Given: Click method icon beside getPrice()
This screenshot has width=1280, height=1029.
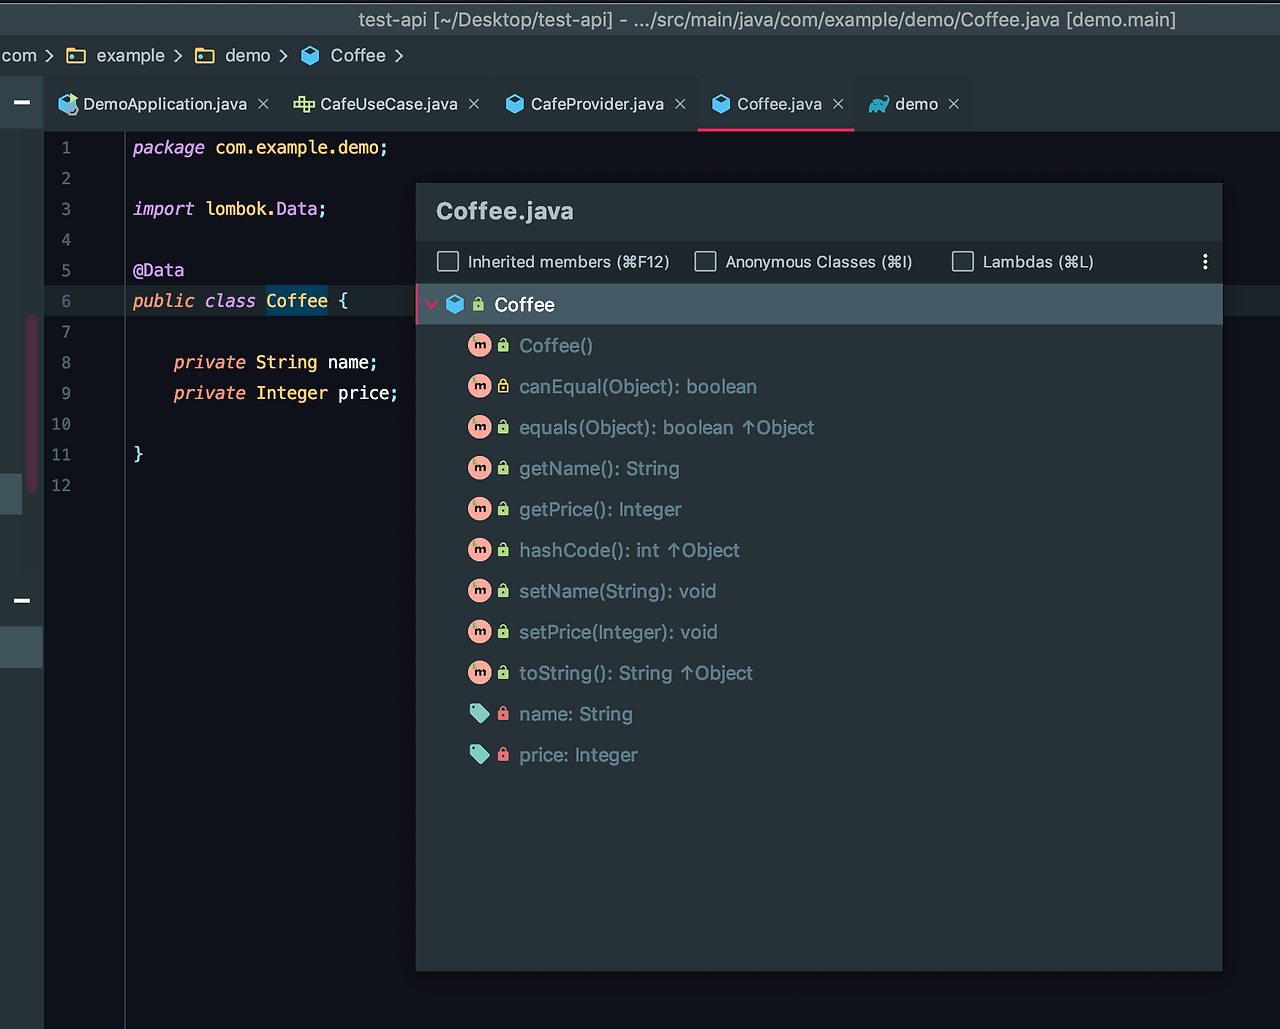Looking at the screenshot, I should 480,509.
